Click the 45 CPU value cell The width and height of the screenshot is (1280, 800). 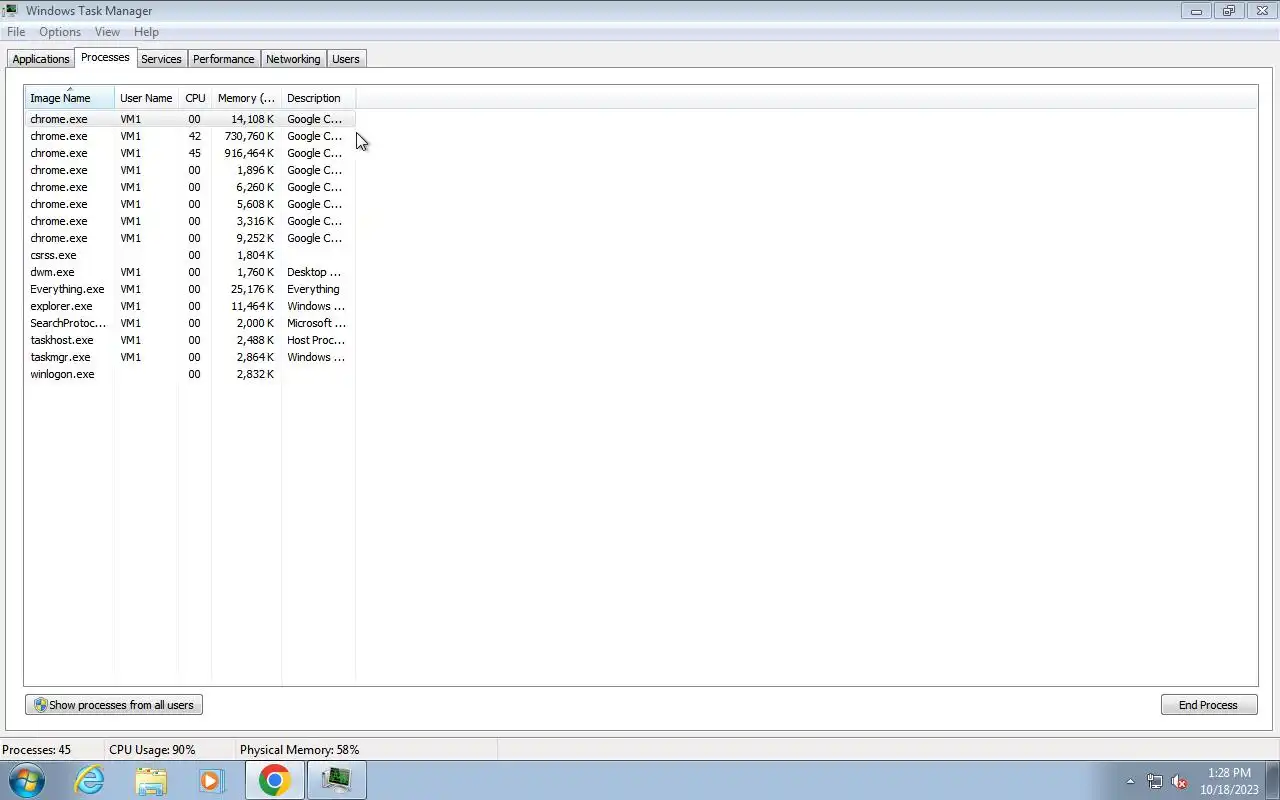coord(194,153)
